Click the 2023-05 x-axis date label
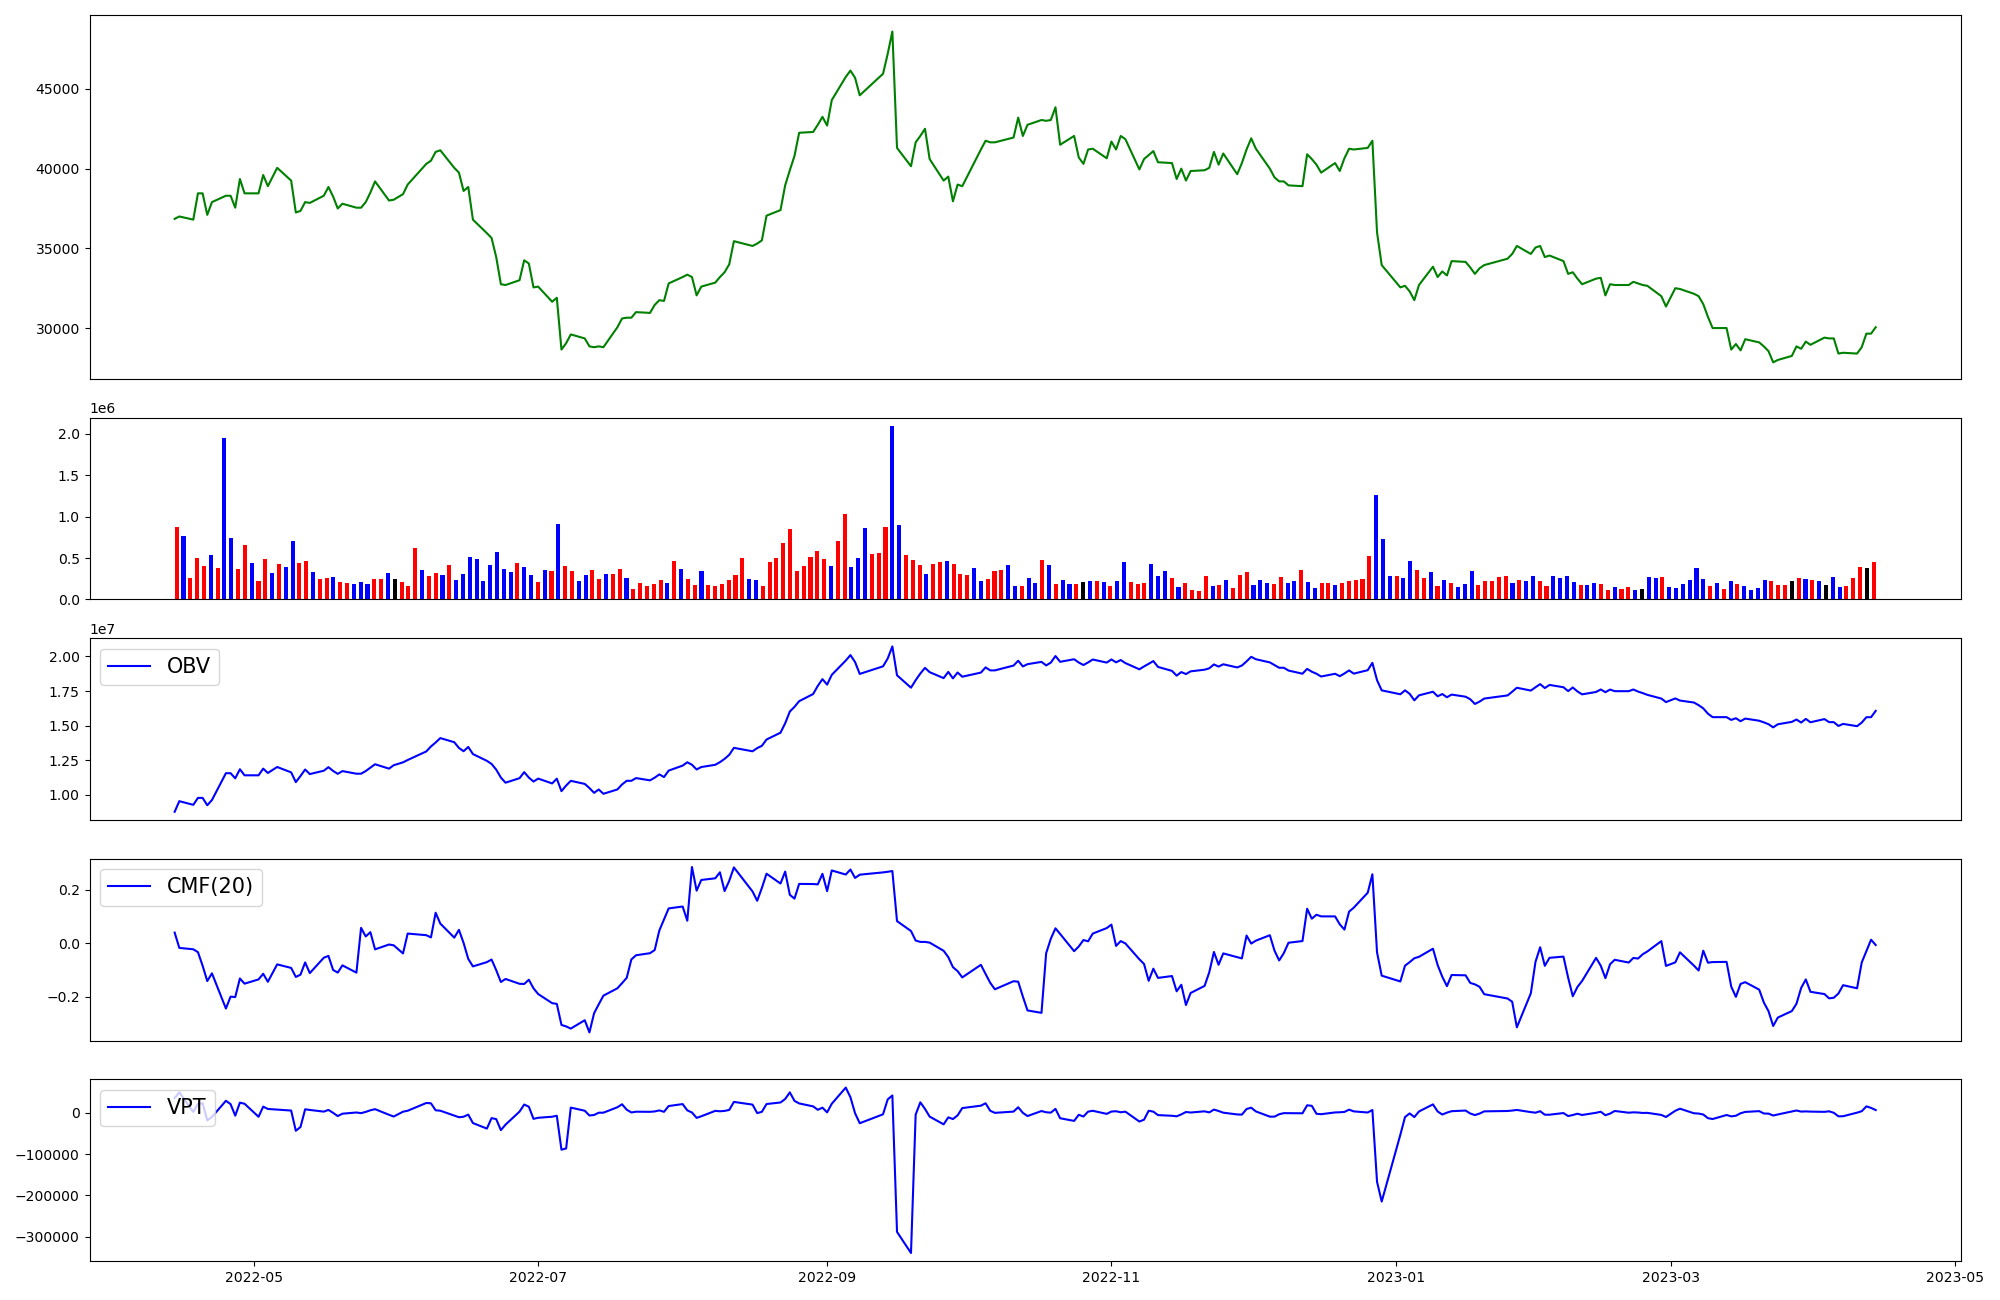This screenshot has height=1300, width=2000. pos(1955,1277)
